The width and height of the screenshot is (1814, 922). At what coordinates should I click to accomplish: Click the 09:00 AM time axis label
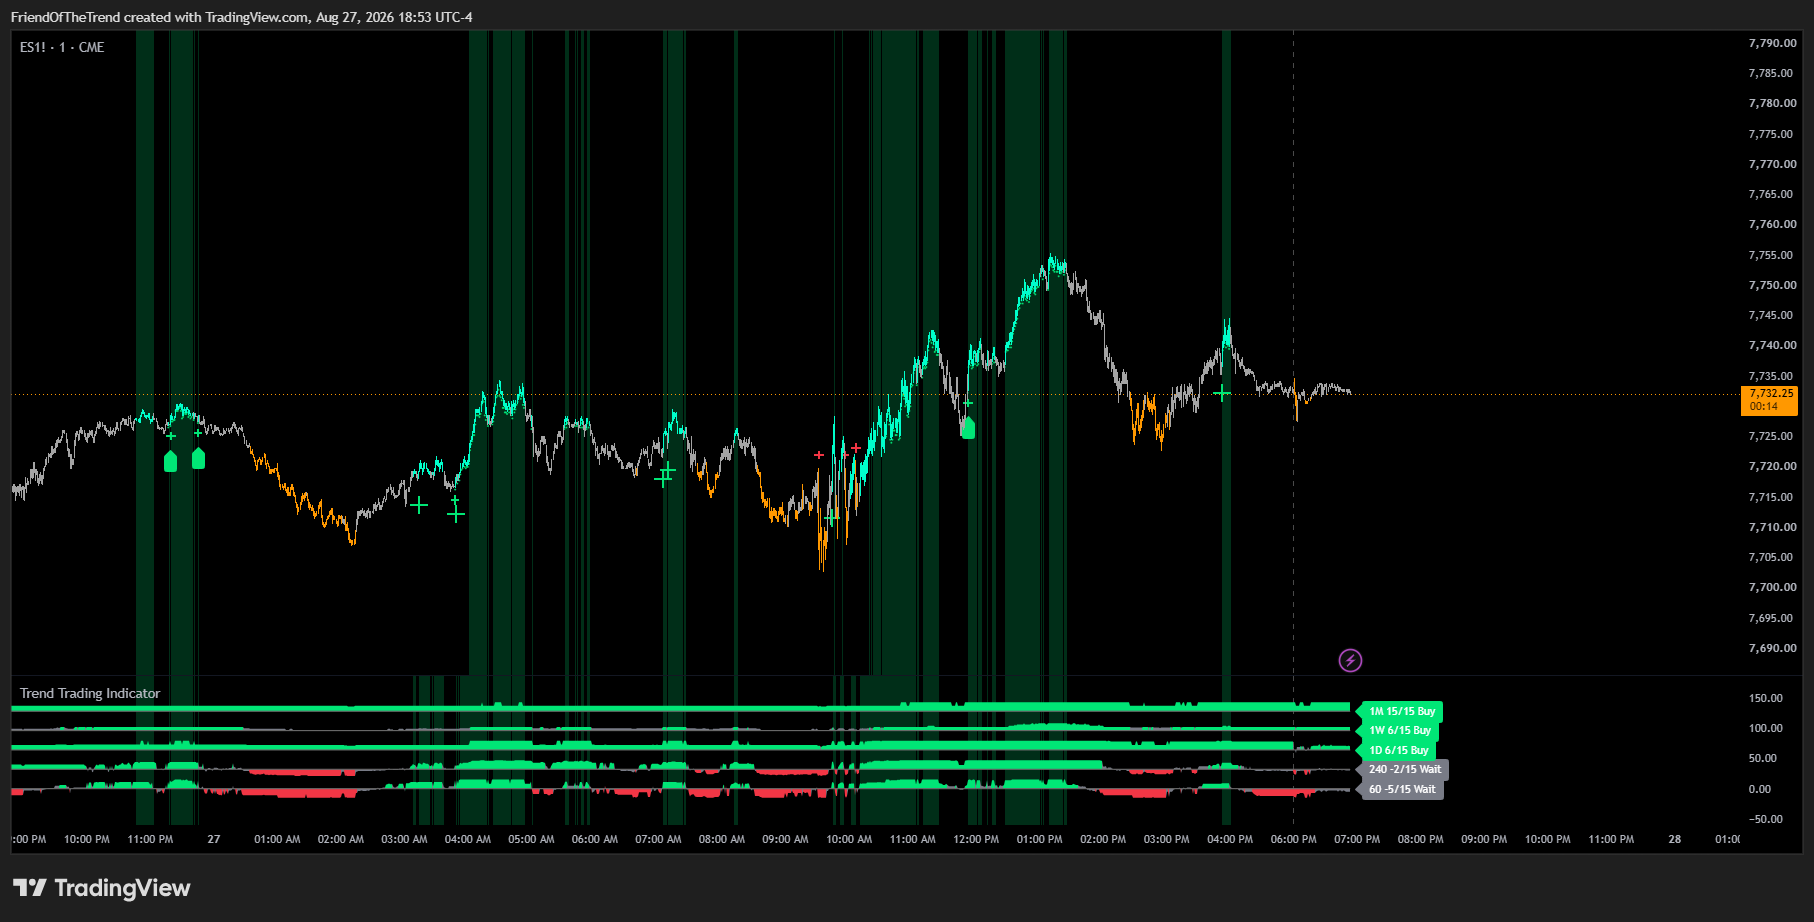pyautogui.click(x=785, y=839)
